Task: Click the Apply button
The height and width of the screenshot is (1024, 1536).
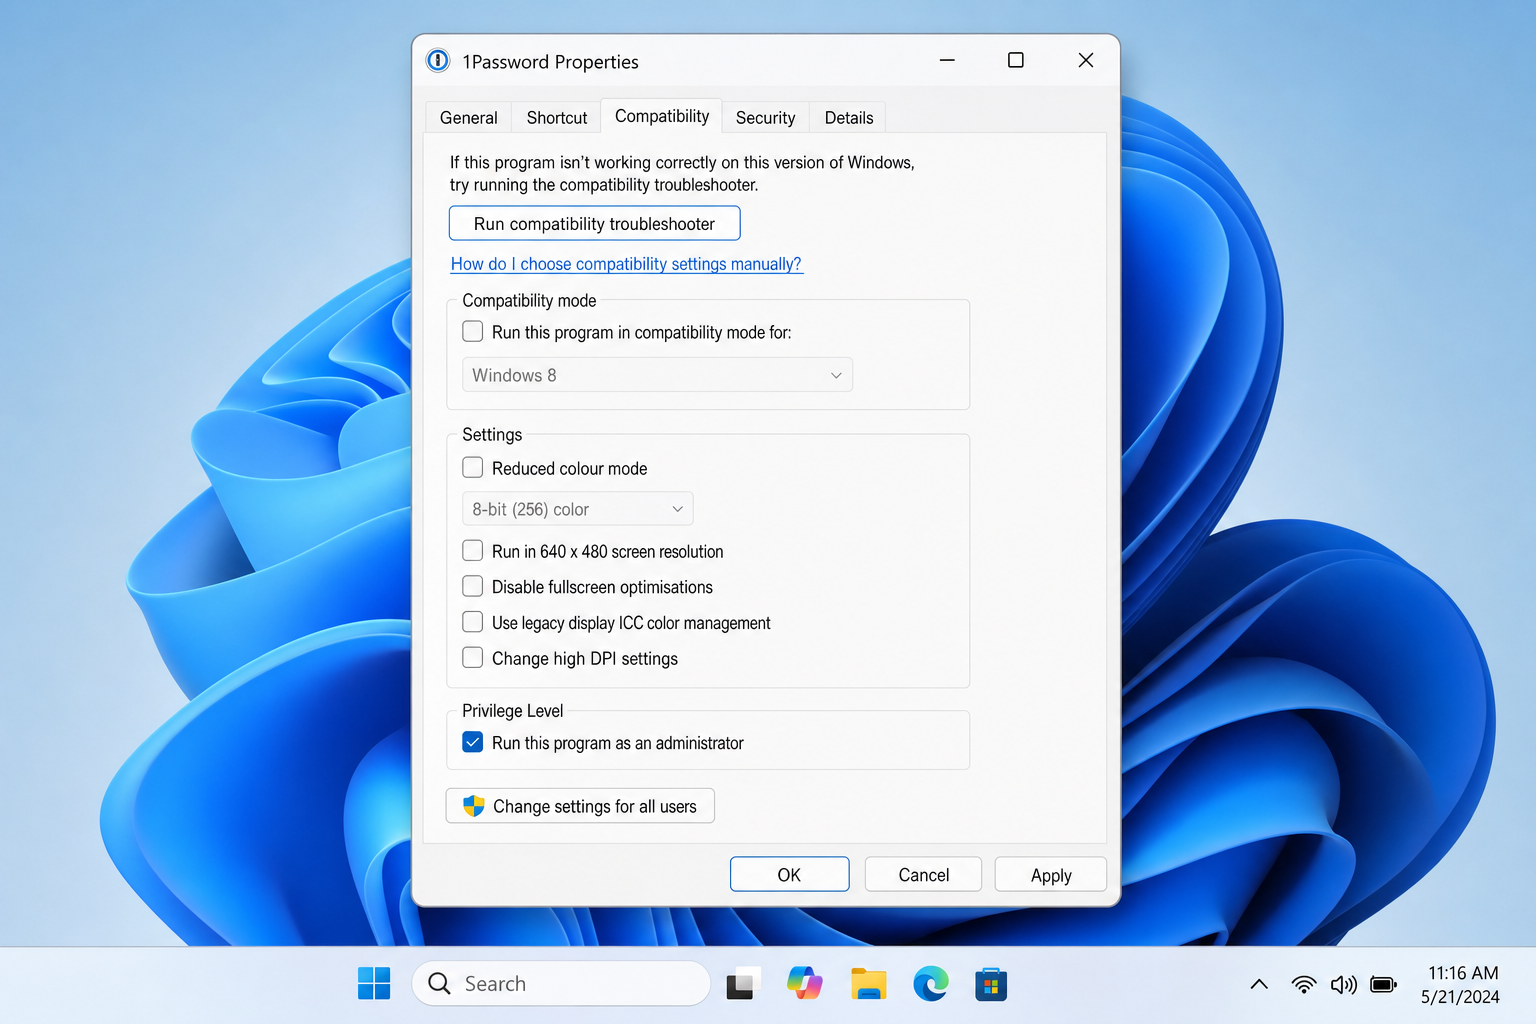Action: click(1051, 875)
